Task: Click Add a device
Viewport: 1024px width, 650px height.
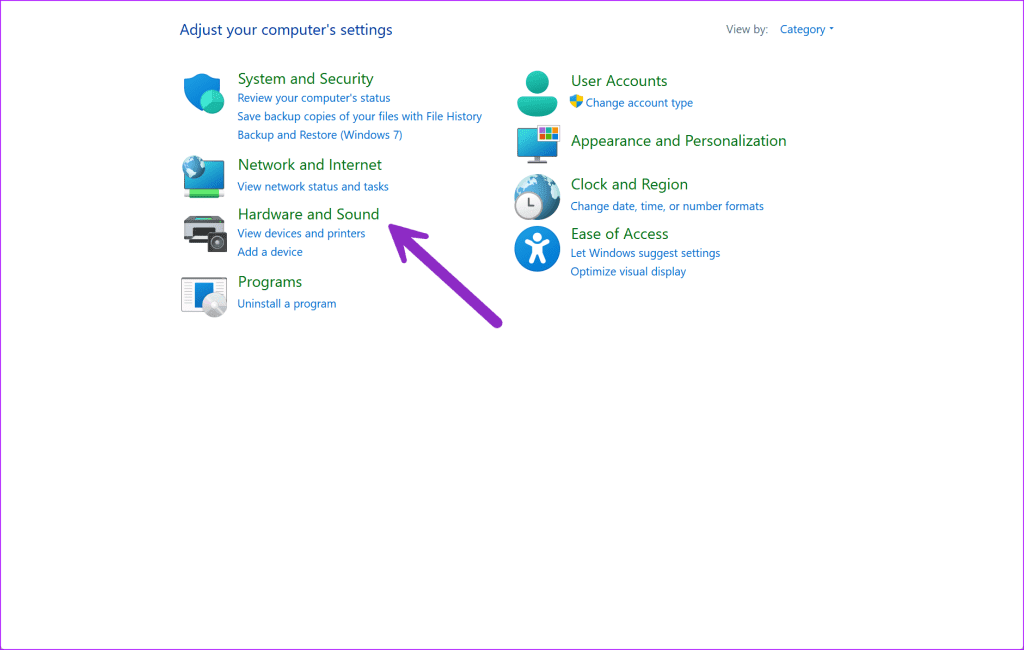Action: point(270,251)
